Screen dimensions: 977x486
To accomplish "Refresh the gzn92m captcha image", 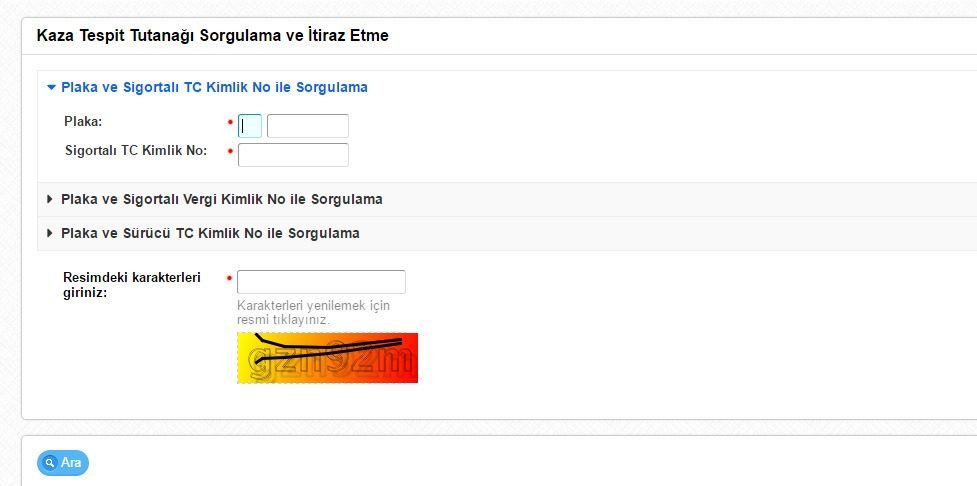I will pyautogui.click(x=328, y=358).
